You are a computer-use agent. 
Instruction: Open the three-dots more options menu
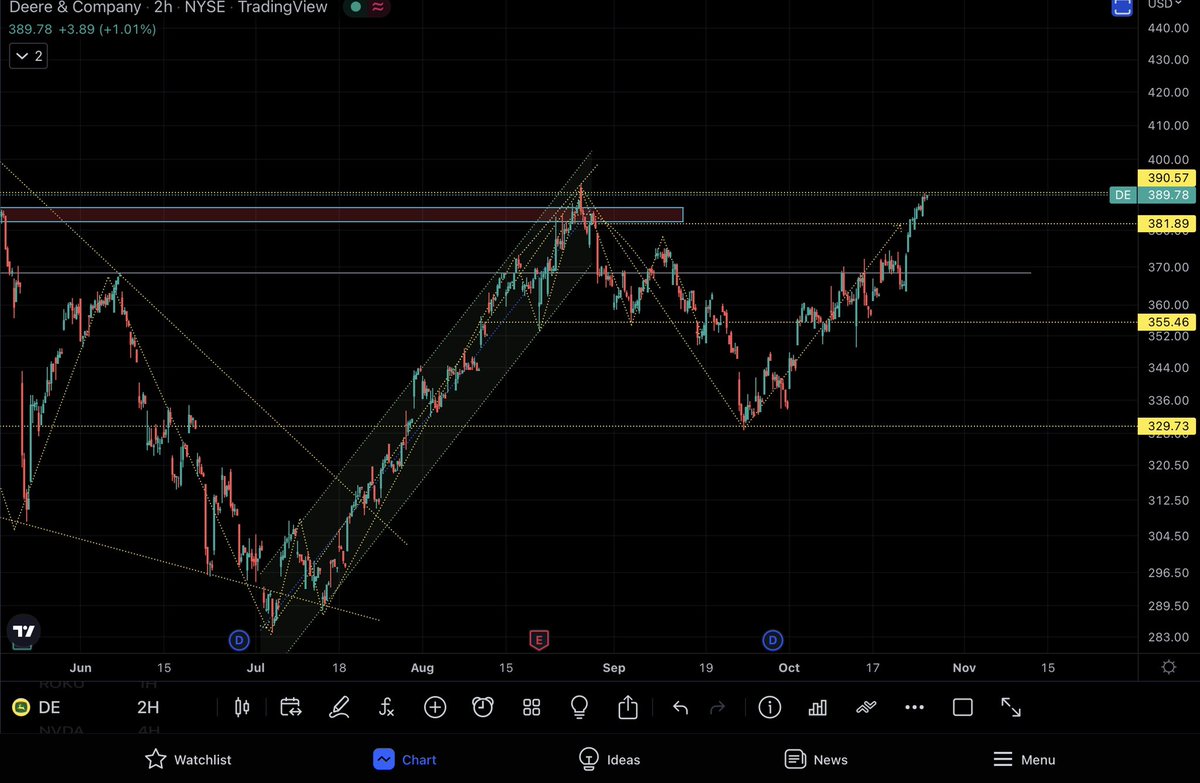[914, 708]
